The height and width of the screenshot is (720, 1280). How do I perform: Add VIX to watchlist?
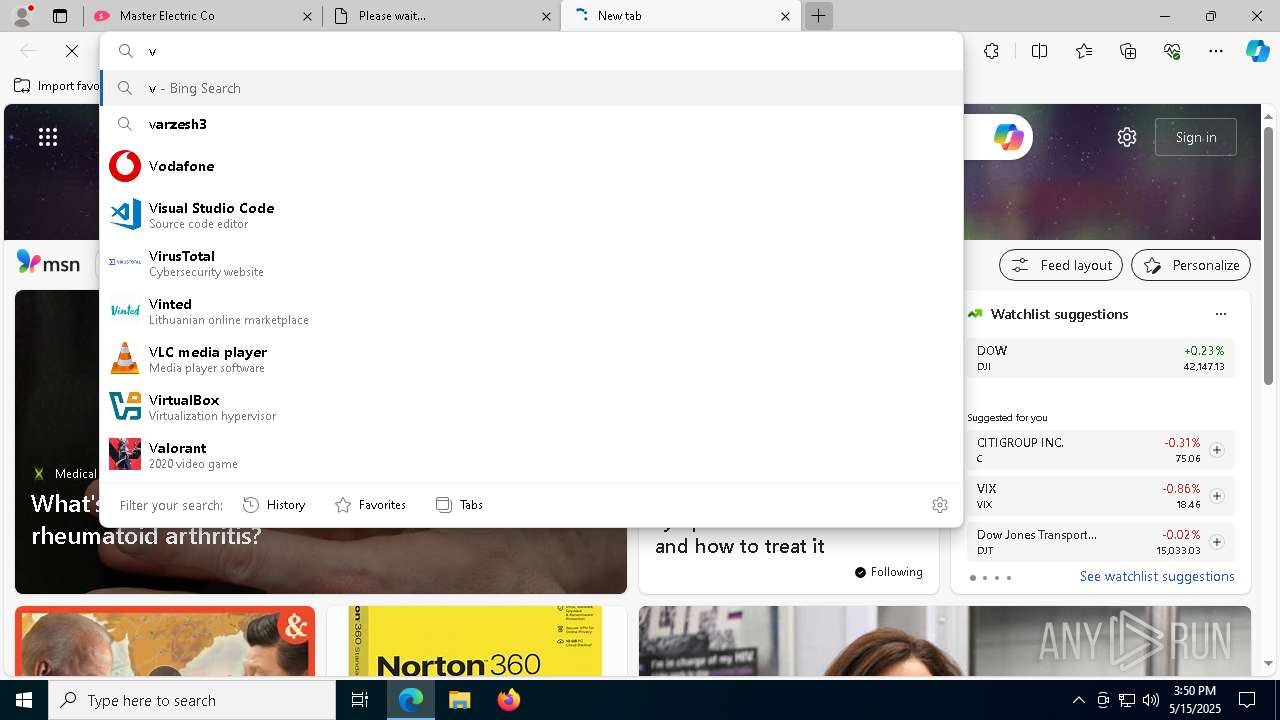click(1217, 496)
